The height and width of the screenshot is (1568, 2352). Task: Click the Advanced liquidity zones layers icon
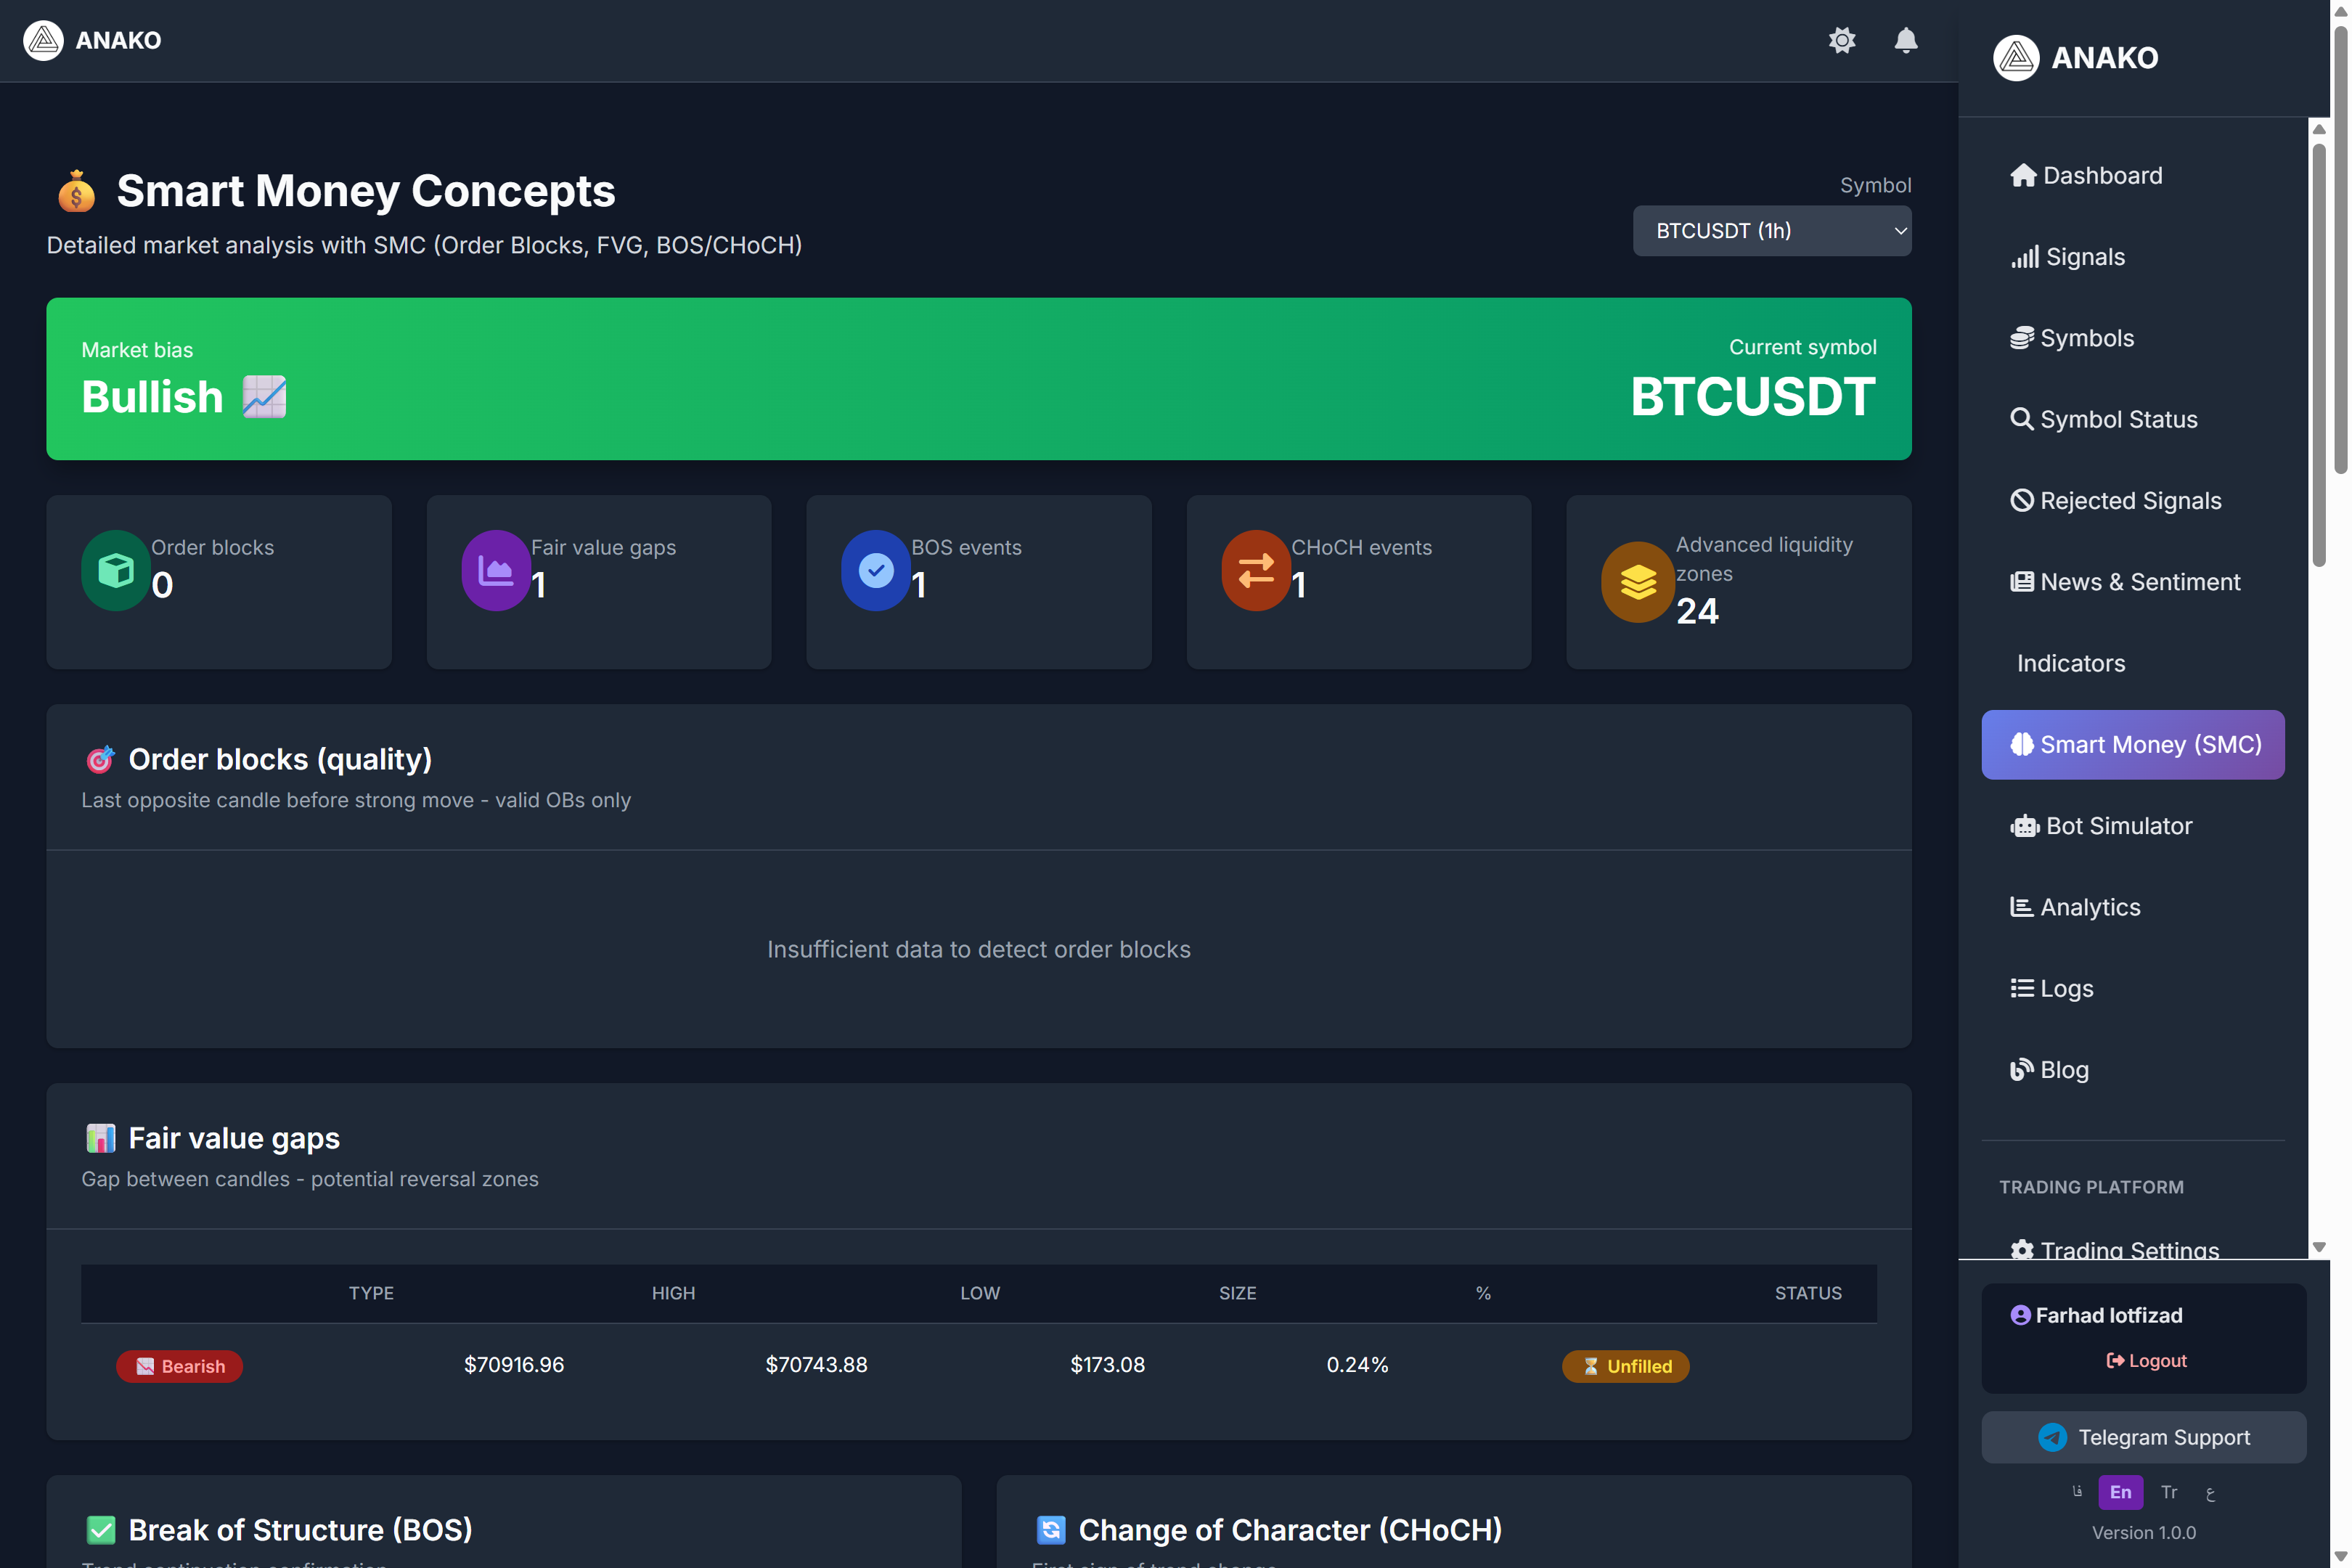tap(1637, 582)
